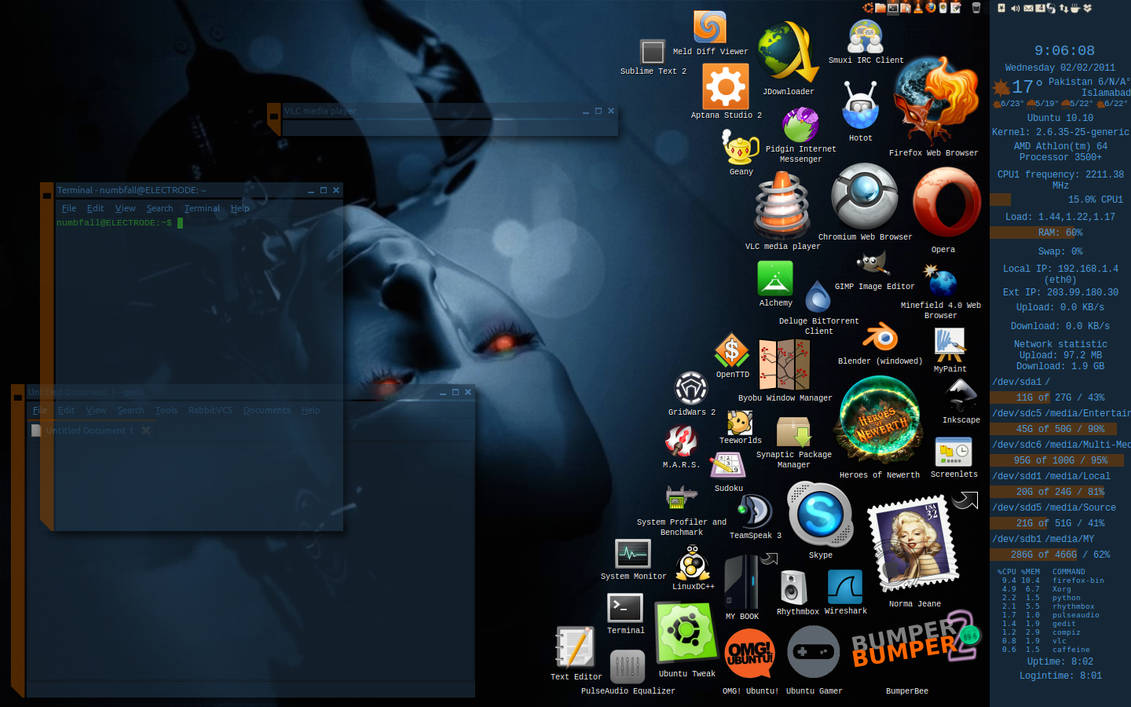Open Terminal window's Search menu
Image resolution: width=1131 pixels, height=707 pixels.
[159, 208]
